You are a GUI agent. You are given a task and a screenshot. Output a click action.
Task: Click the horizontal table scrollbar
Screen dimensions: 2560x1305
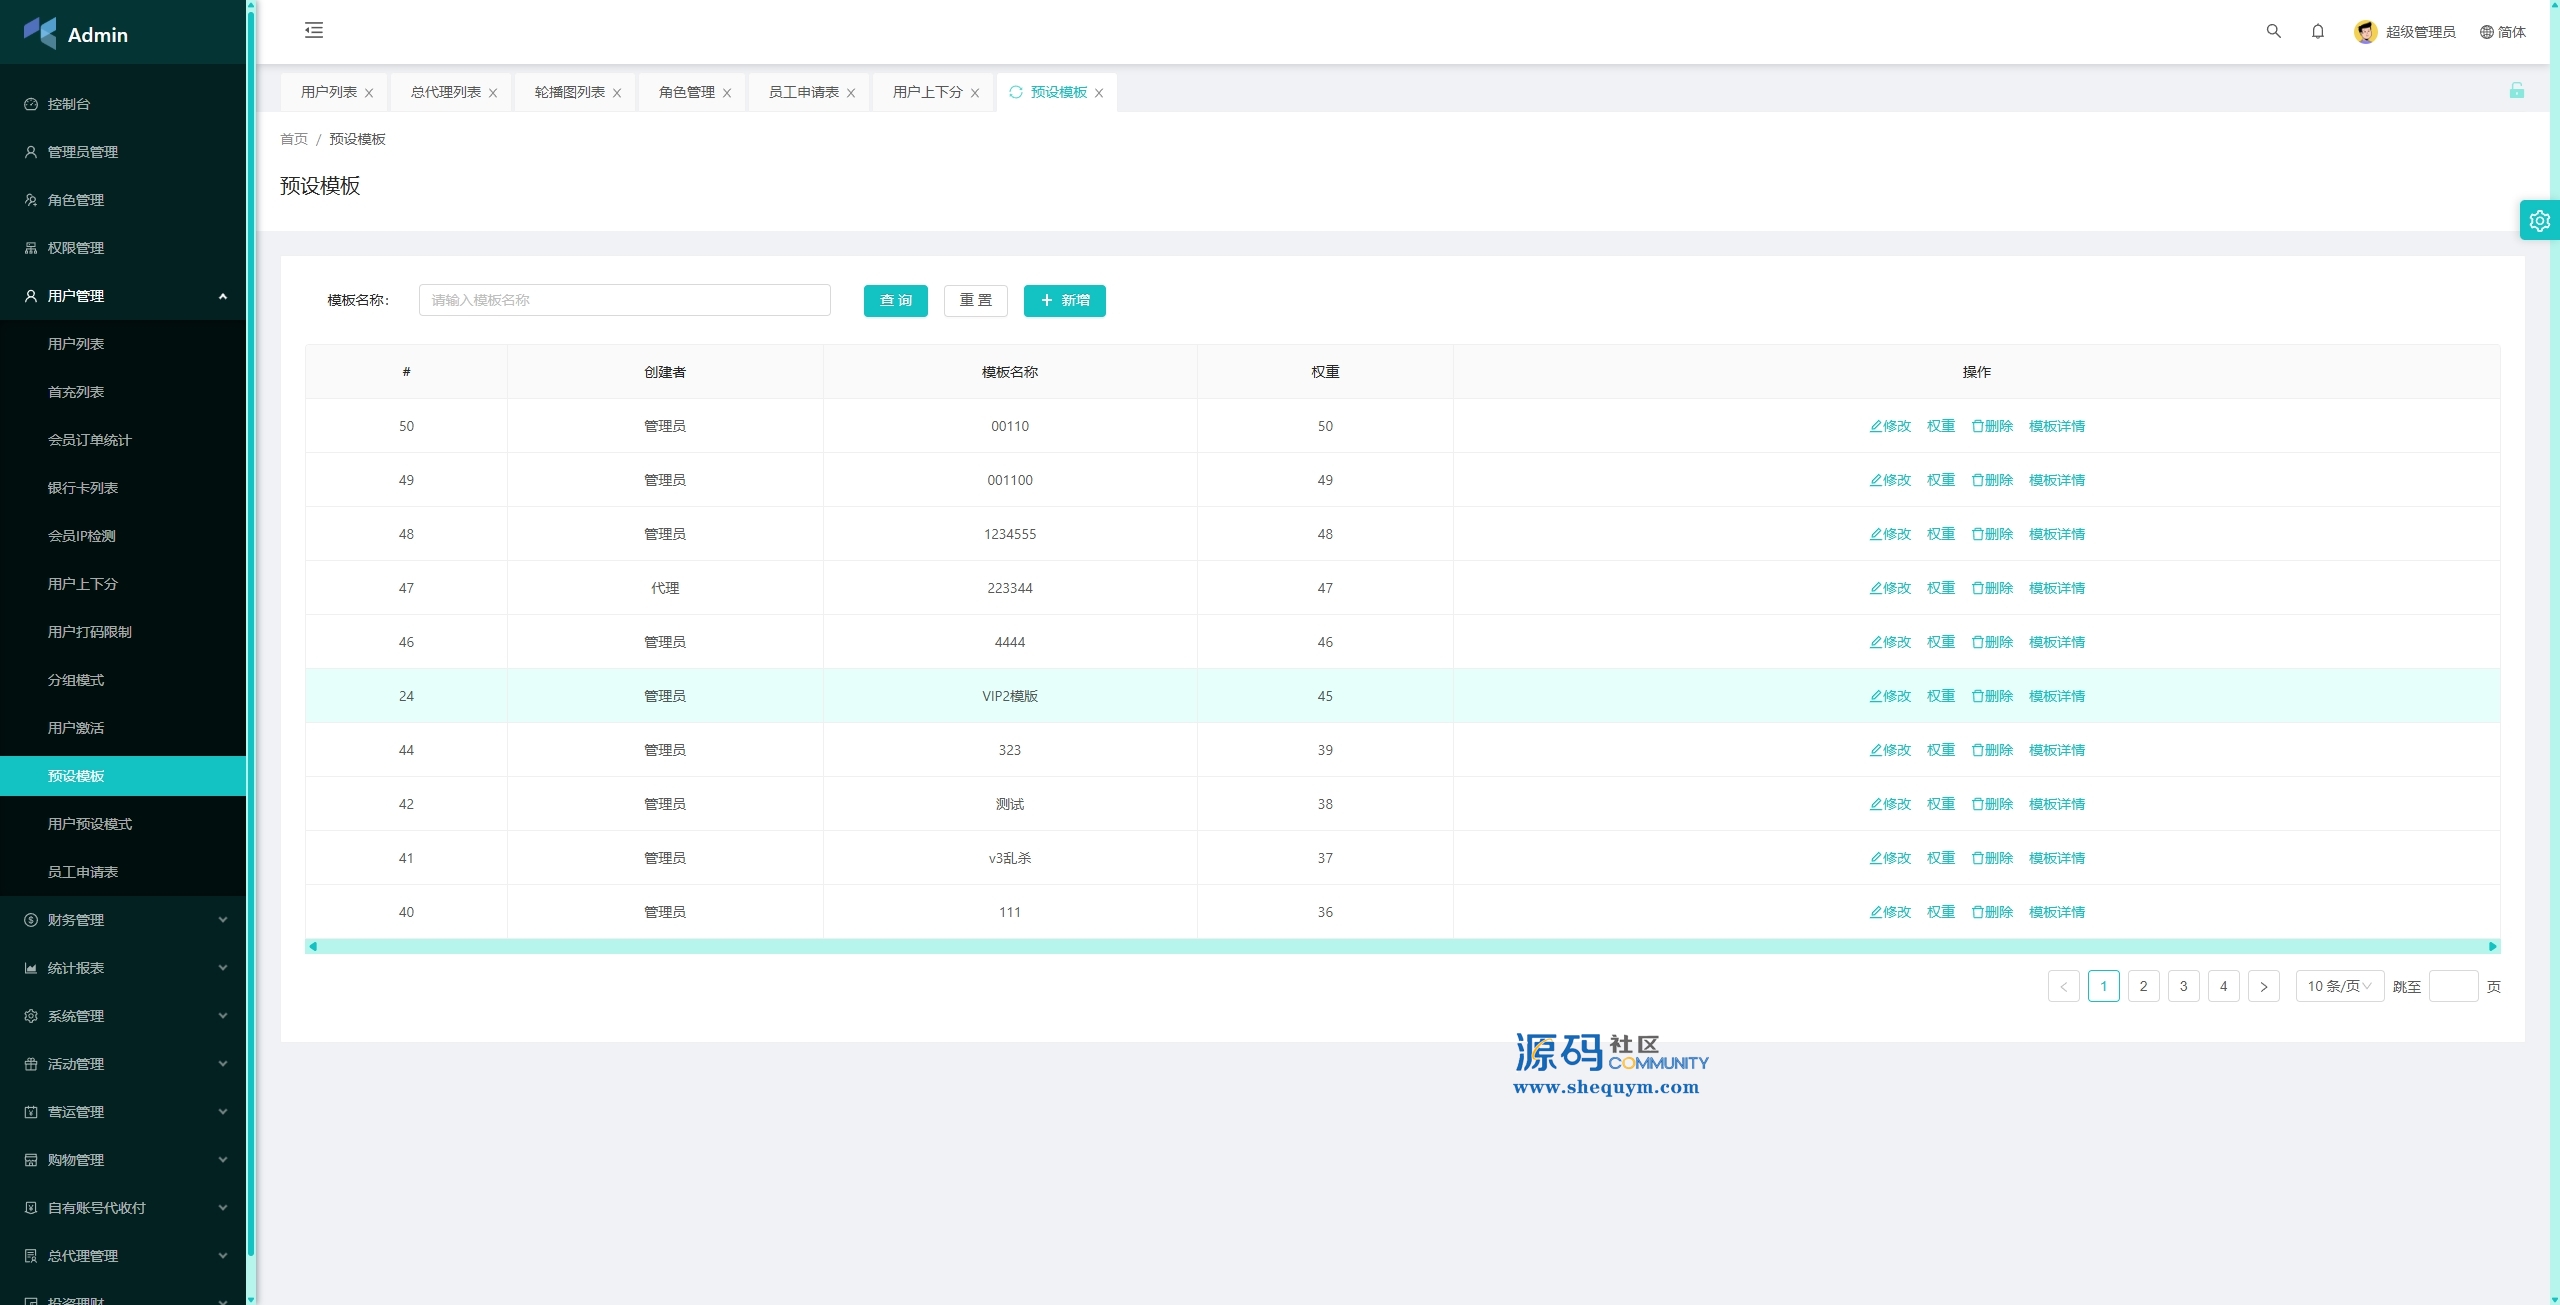pyautogui.click(x=1400, y=946)
